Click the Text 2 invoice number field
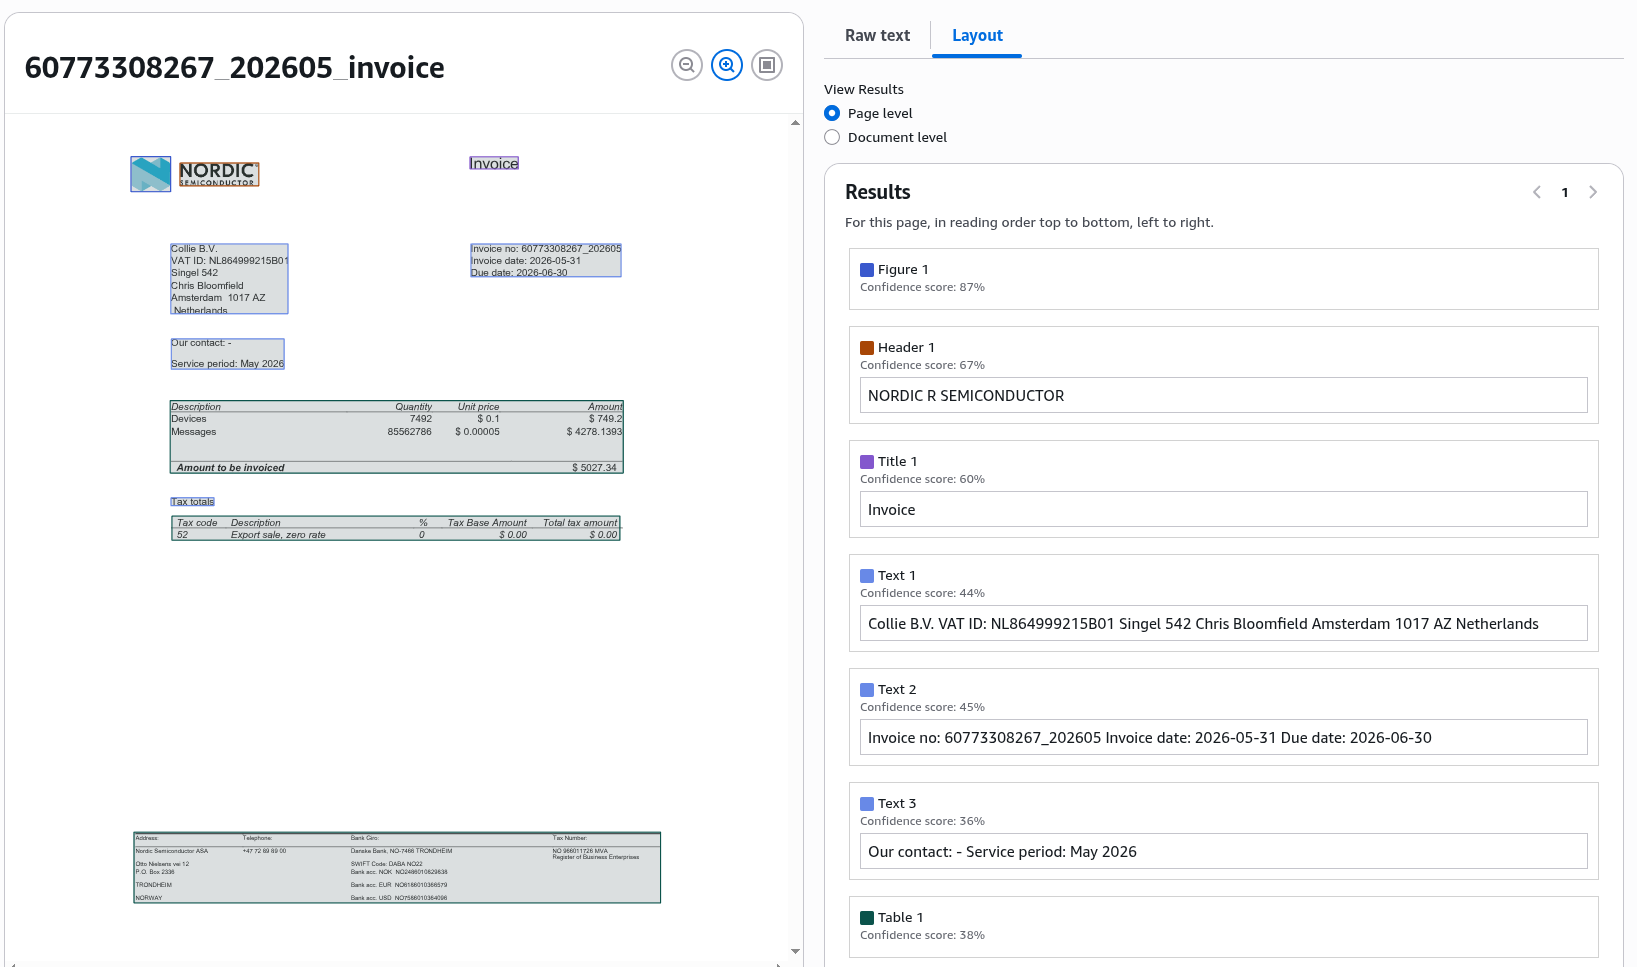This screenshot has height=967, width=1637. click(1223, 737)
